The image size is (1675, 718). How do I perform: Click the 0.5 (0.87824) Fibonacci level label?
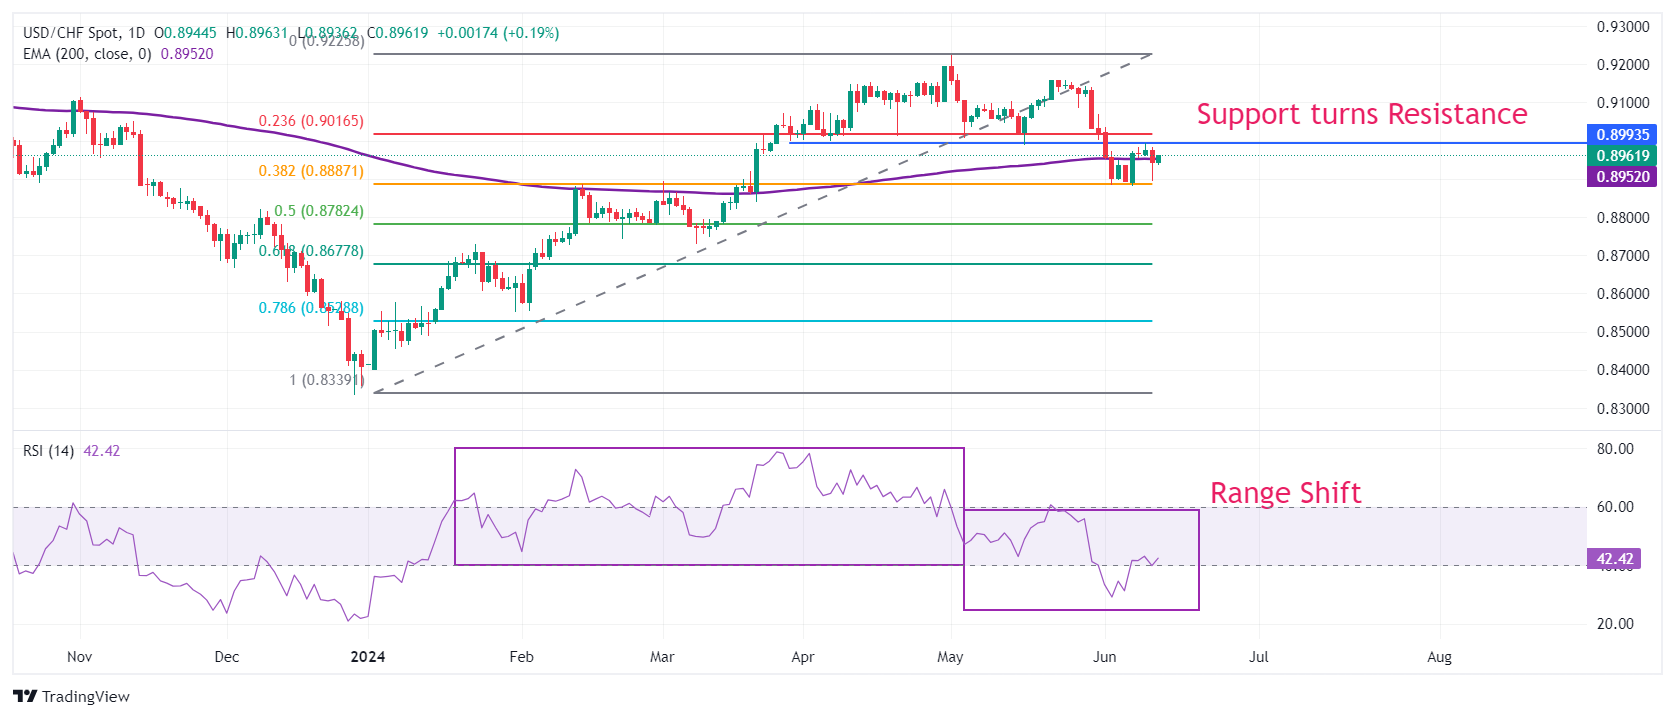tap(319, 211)
